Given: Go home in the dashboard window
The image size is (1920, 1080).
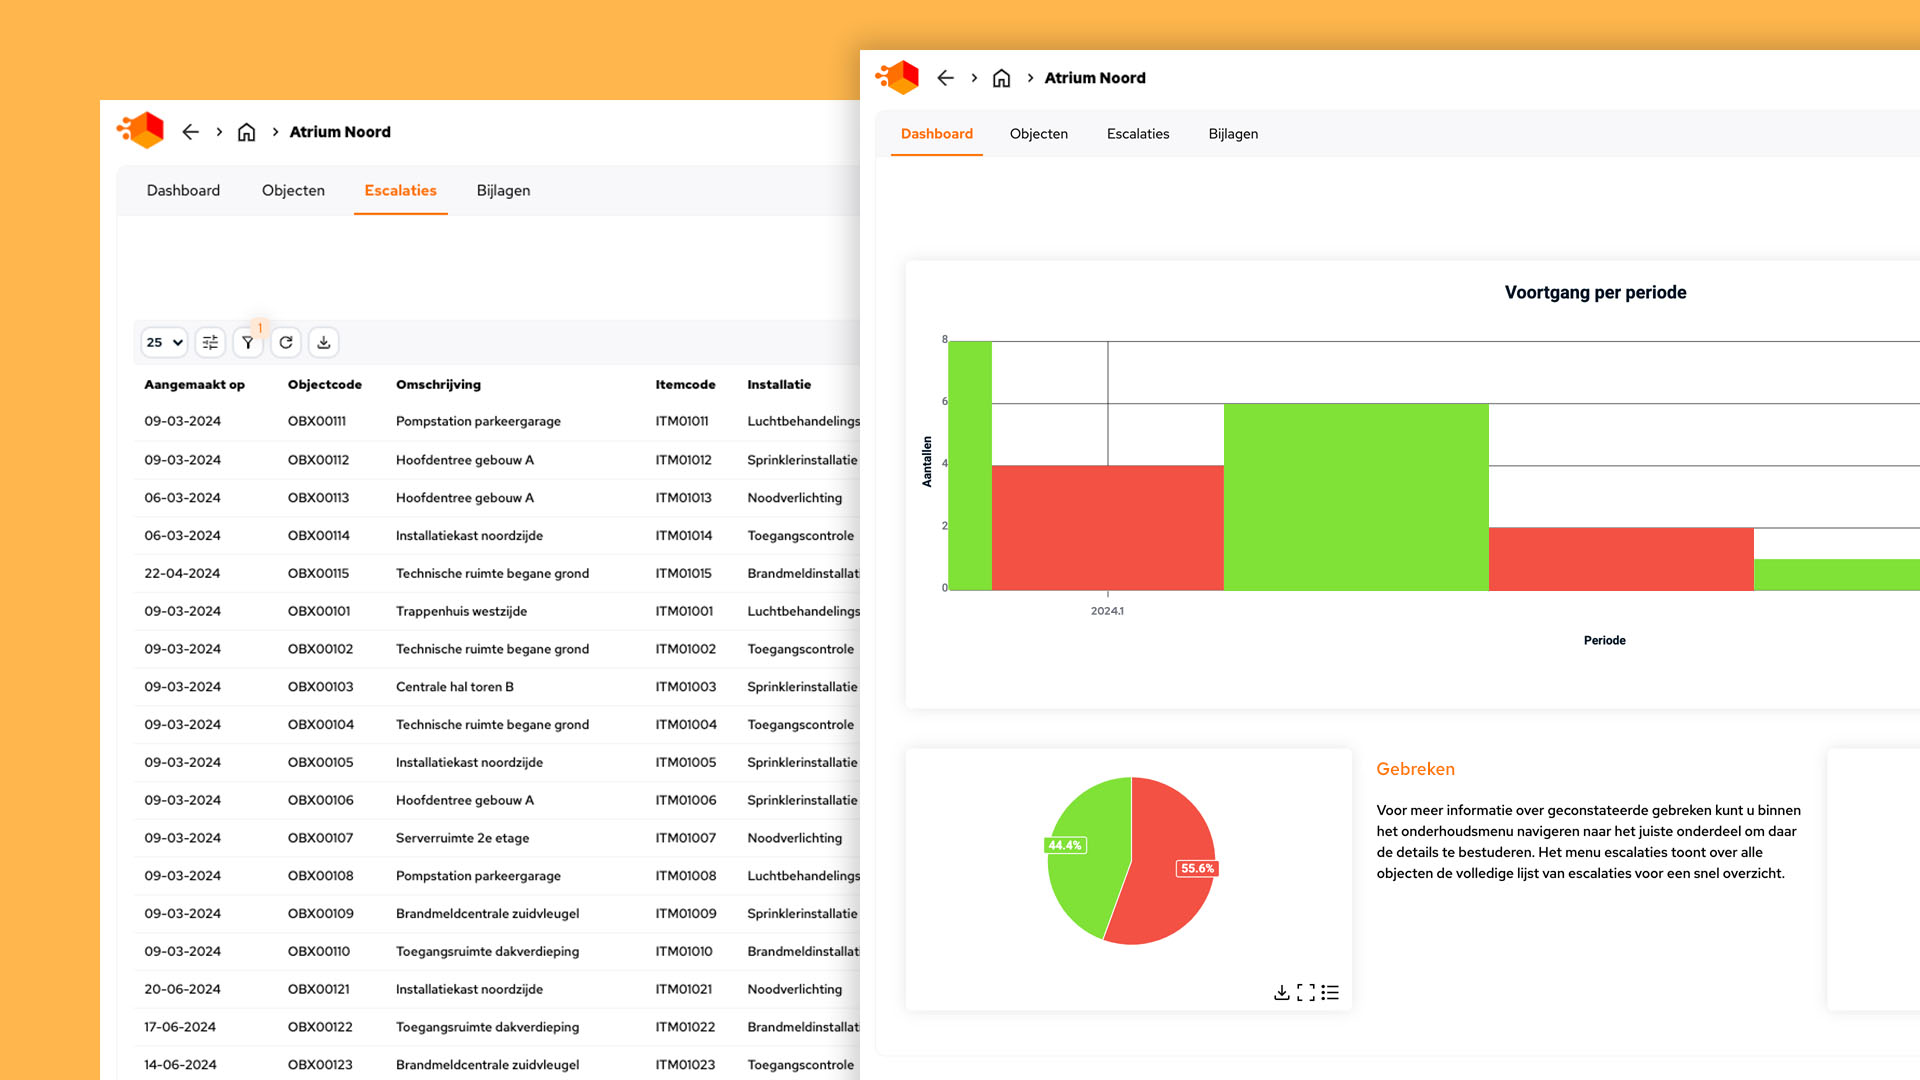Looking at the screenshot, I should coord(1001,78).
